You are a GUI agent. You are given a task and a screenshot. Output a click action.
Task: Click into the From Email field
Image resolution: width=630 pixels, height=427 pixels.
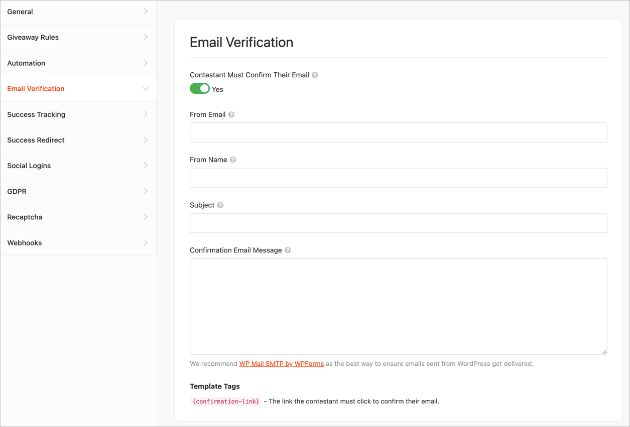point(398,133)
